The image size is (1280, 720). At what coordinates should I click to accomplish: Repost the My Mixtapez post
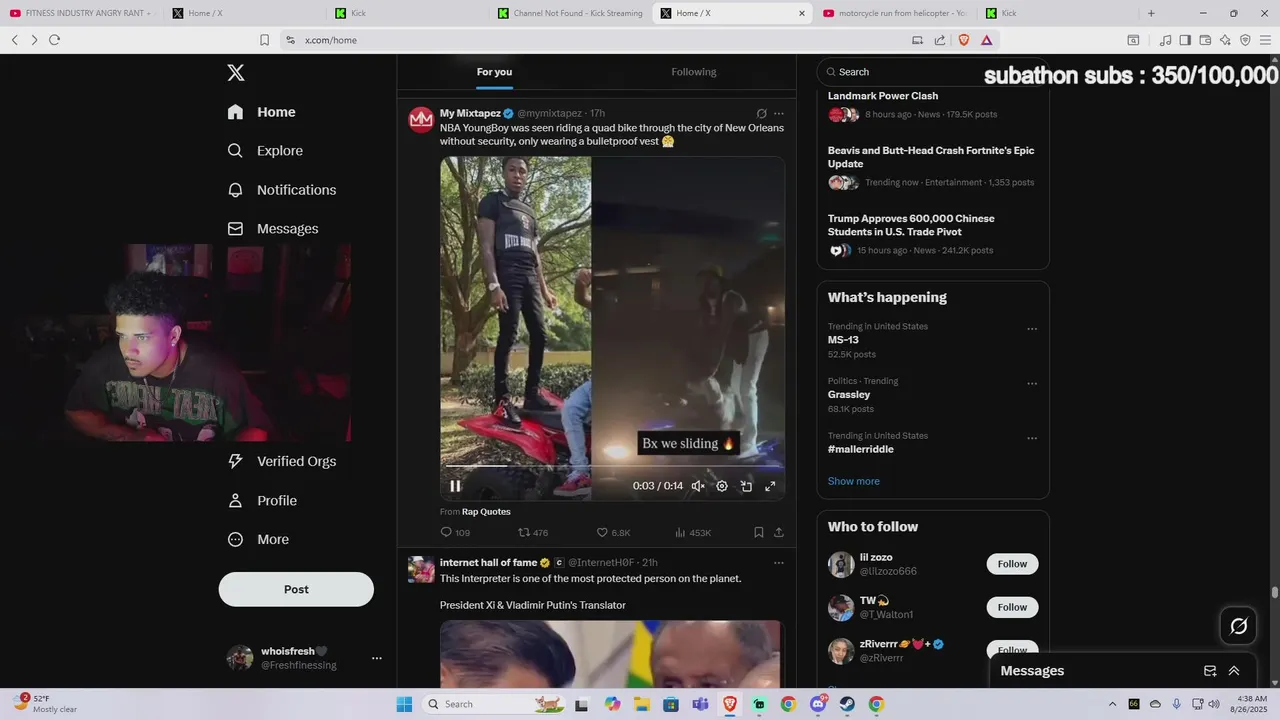533,533
